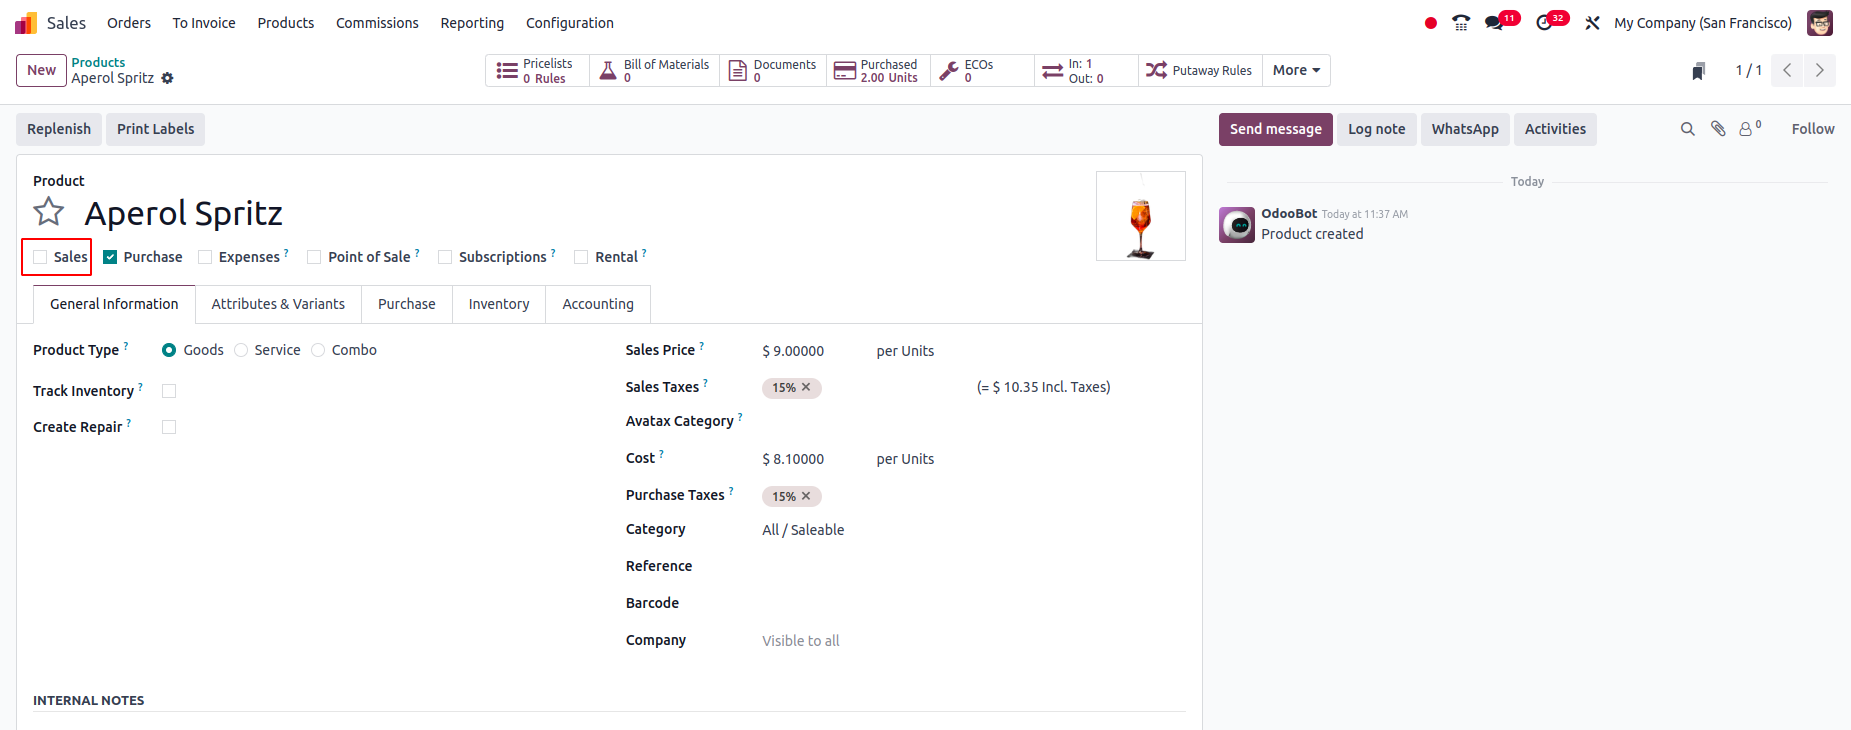This screenshot has width=1851, height=730.
Task: Go to the previous record arrow
Action: click(x=1787, y=70)
